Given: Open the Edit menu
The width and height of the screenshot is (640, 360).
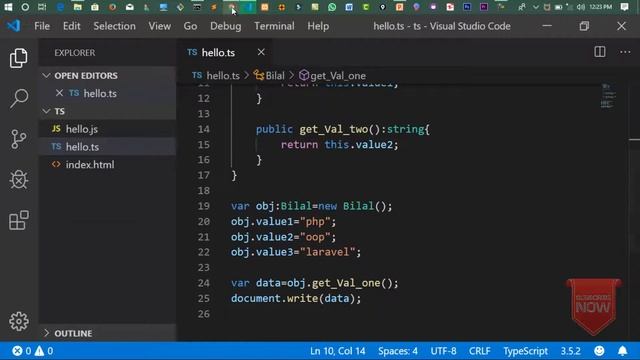Looking at the screenshot, I should point(71,26).
